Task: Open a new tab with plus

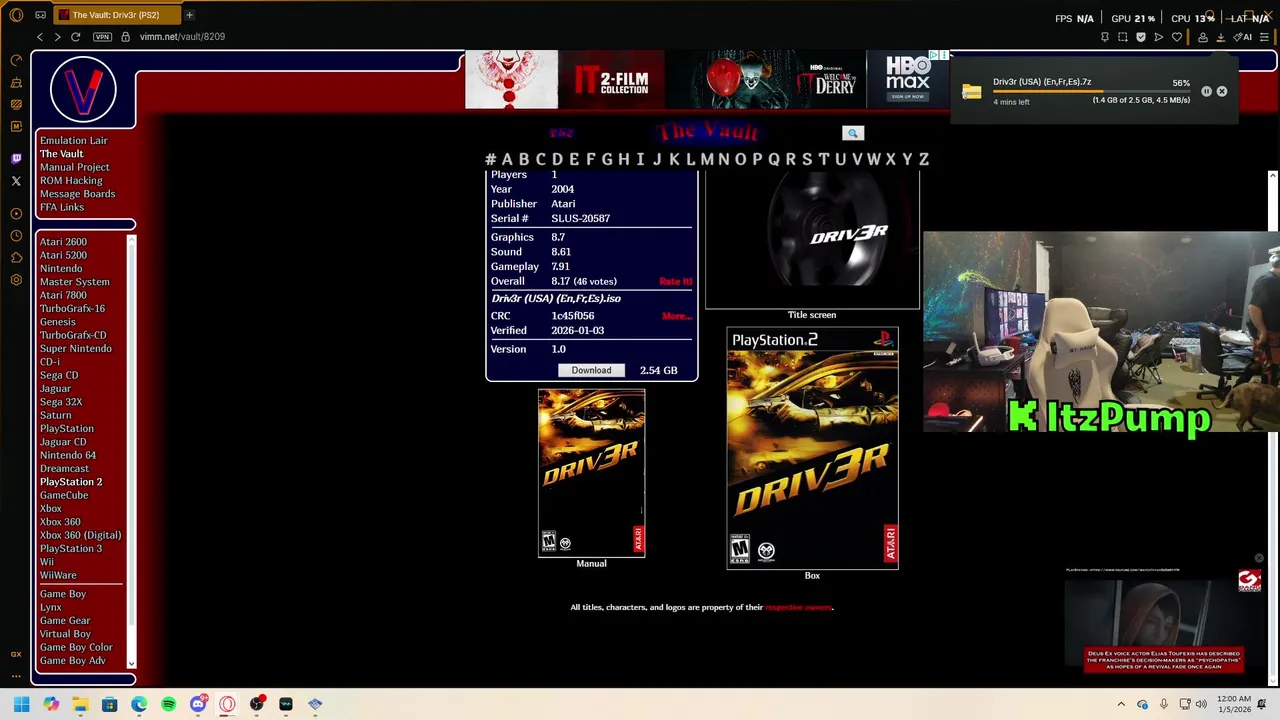Action: (x=189, y=15)
